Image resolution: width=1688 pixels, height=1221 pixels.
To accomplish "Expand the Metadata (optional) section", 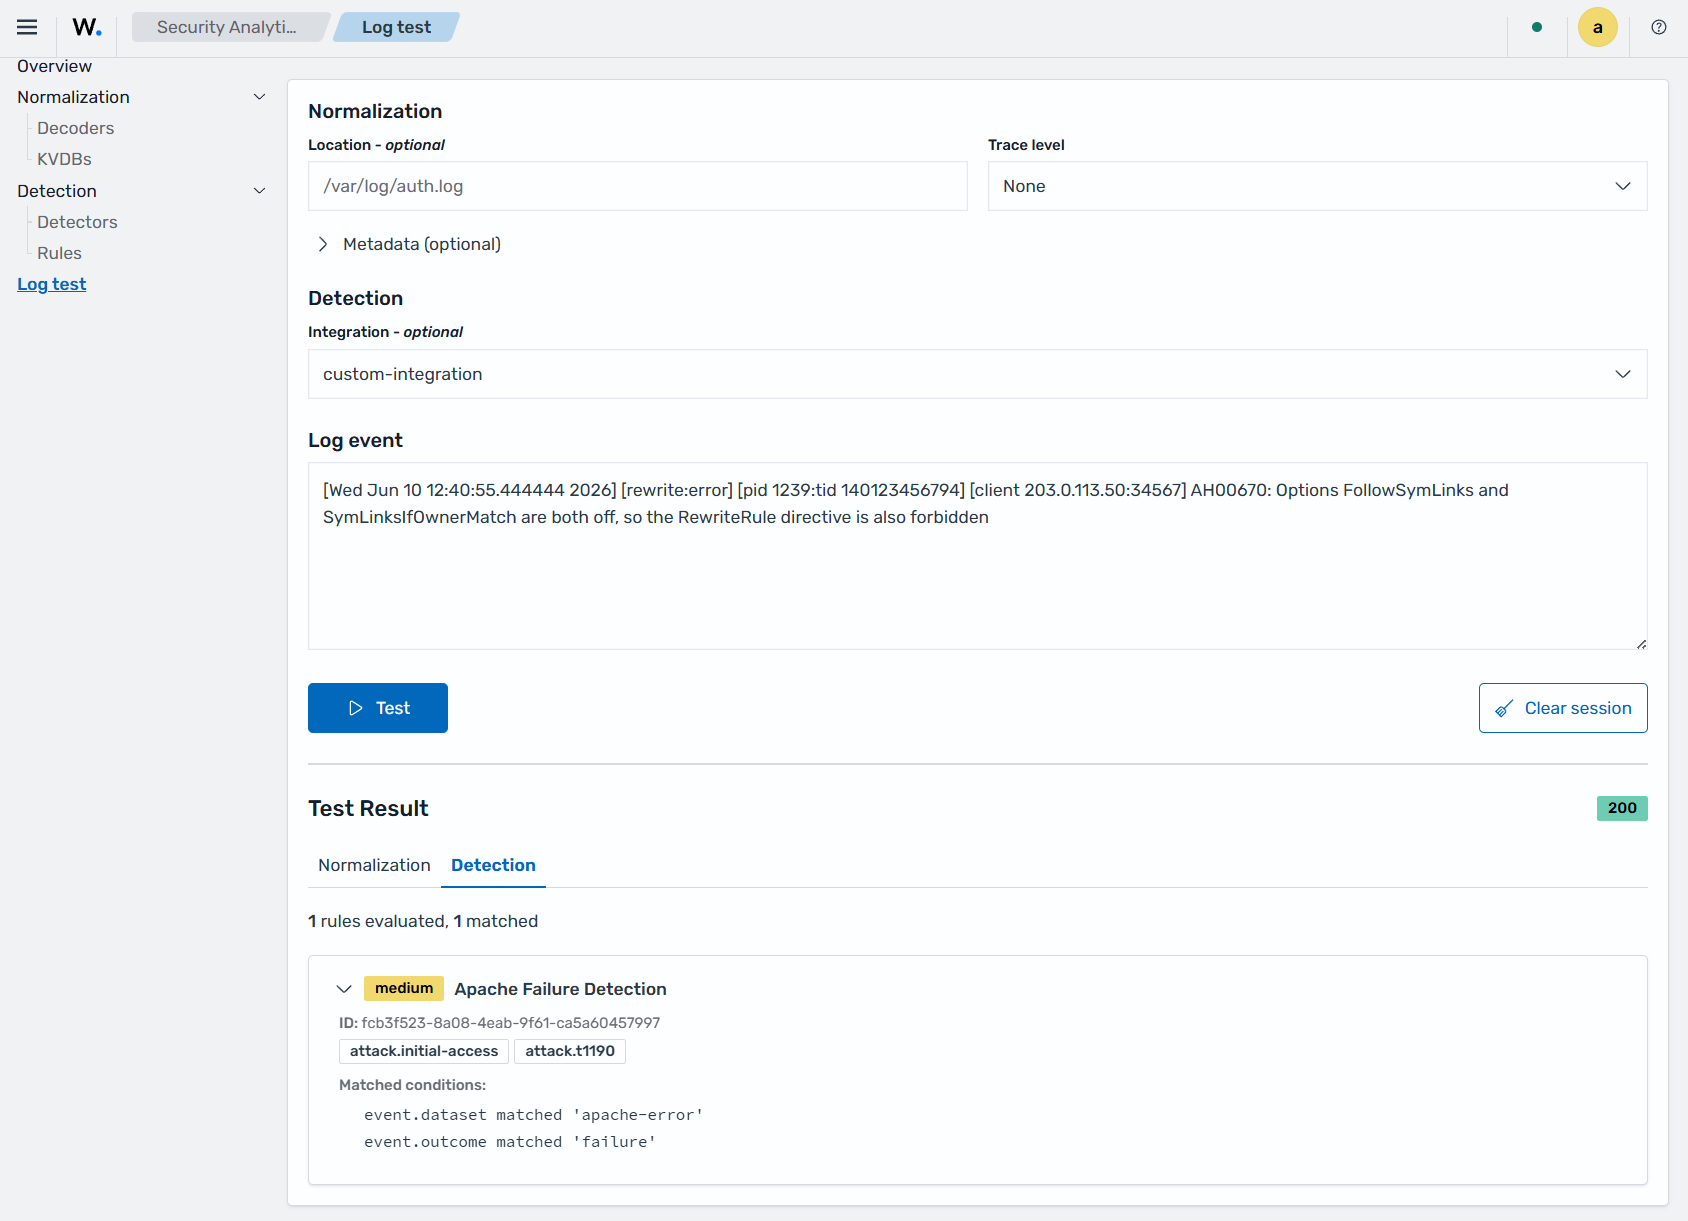I will tap(408, 244).
